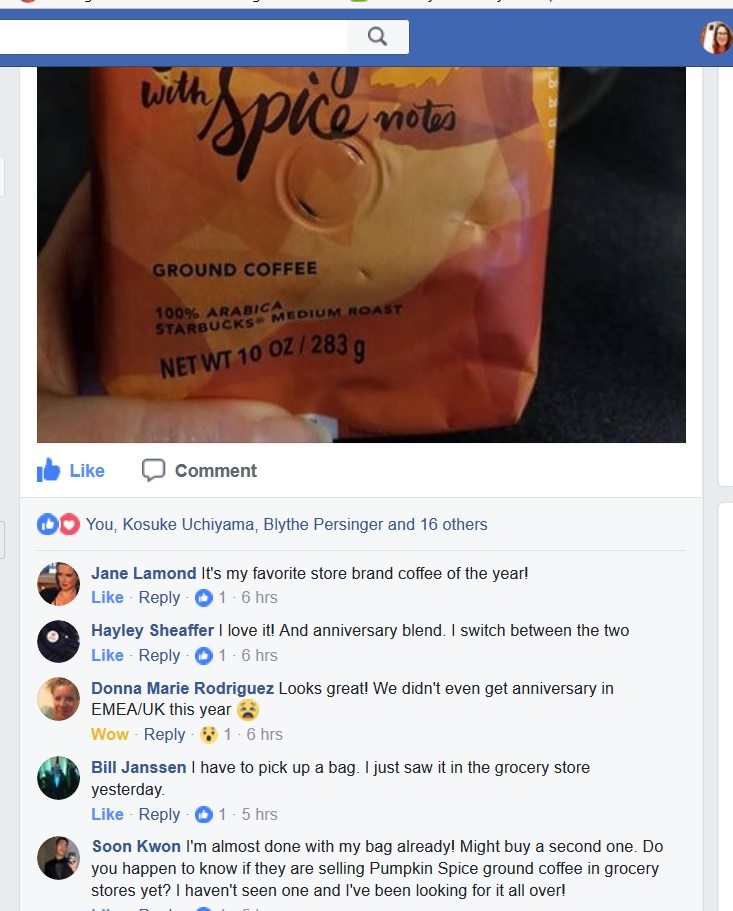Reply to Bill Janssen's comment
The height and width of the screenshot is (911, 733).
pyautogui.click(x=159, y=815)
